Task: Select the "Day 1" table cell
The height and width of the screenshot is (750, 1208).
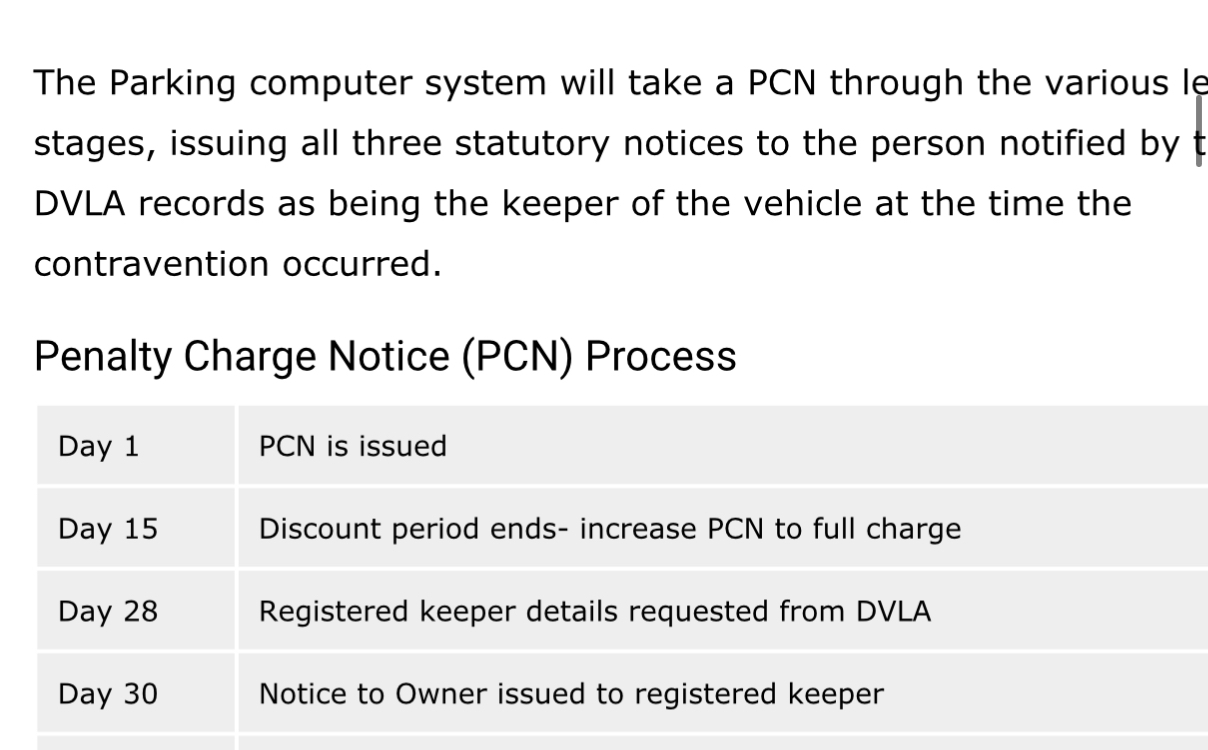Action: click(x=99, y=446)
